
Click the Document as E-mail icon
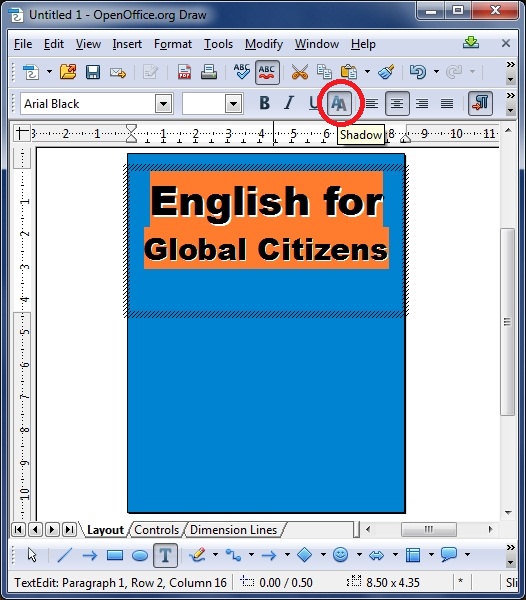[118, 72]
